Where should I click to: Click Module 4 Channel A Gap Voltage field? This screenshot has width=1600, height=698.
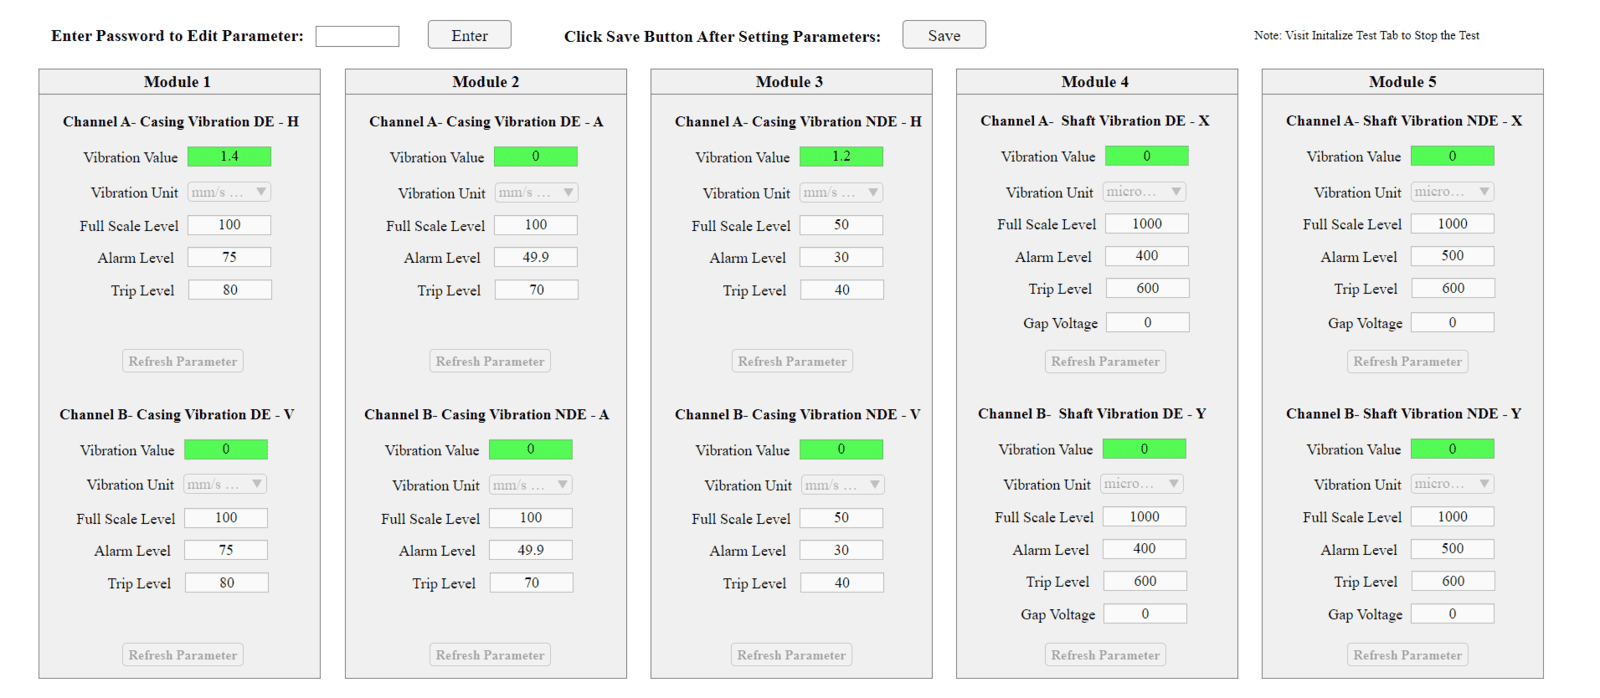coord(1147,322)
